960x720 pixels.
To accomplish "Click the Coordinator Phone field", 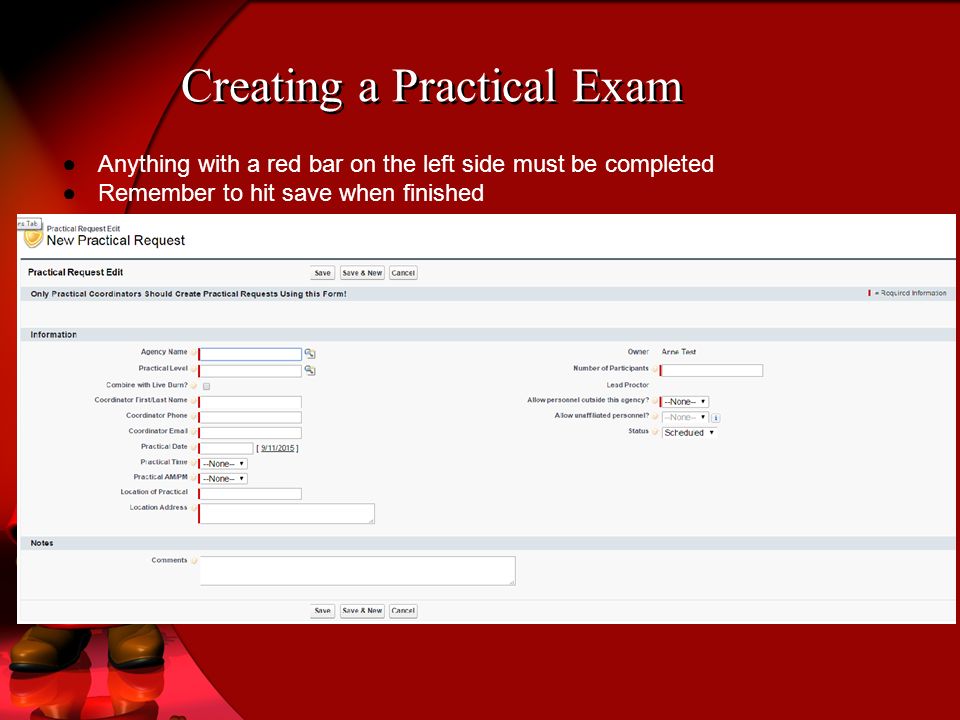I will [250, 418].
